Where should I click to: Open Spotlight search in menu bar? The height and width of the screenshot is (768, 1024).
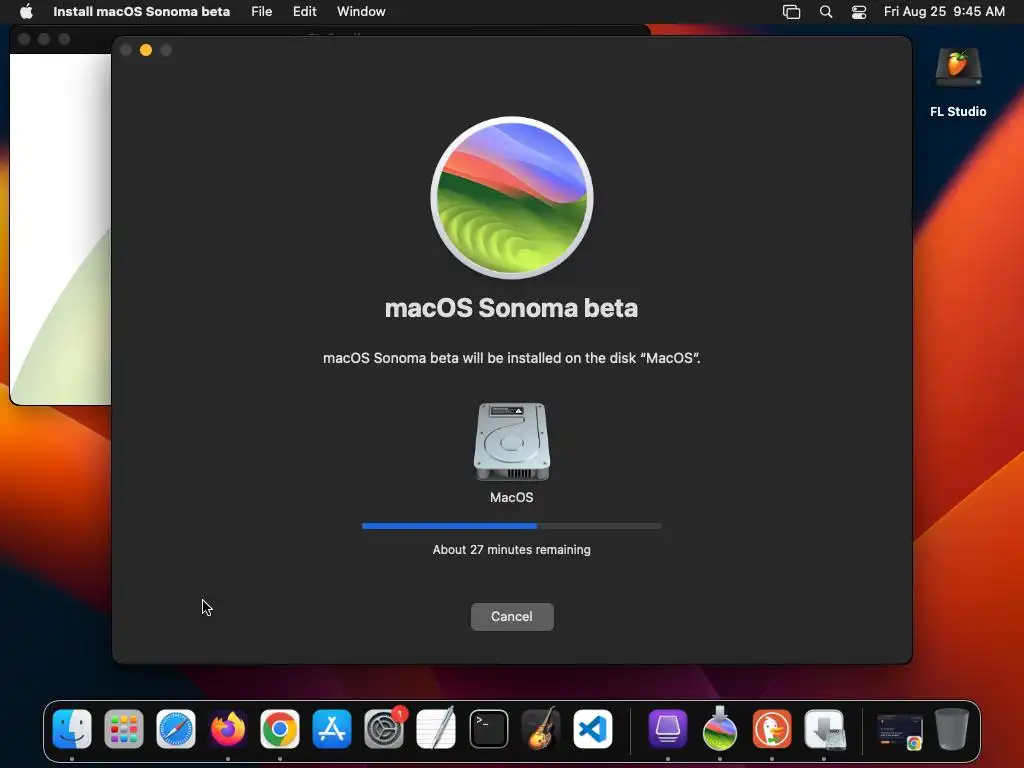click(x=826, y=12)
